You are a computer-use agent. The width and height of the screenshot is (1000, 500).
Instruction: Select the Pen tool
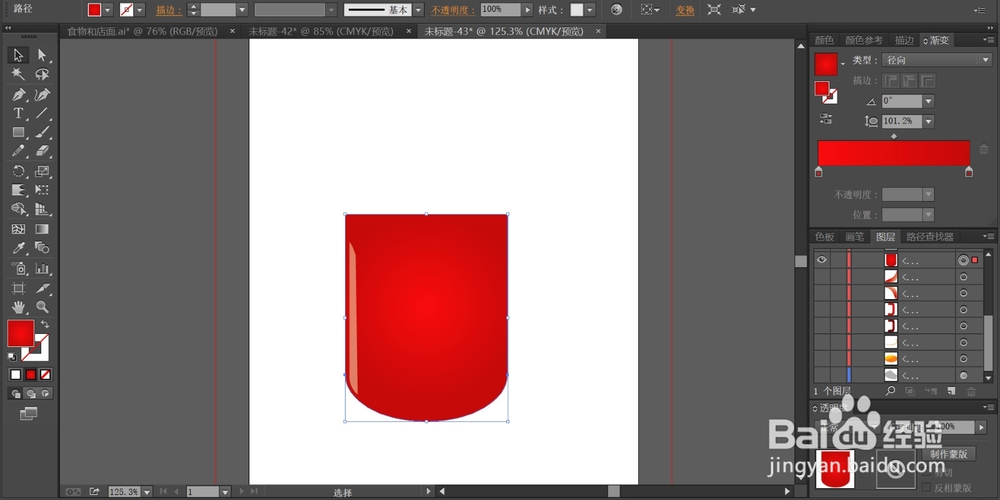point(18,95)
